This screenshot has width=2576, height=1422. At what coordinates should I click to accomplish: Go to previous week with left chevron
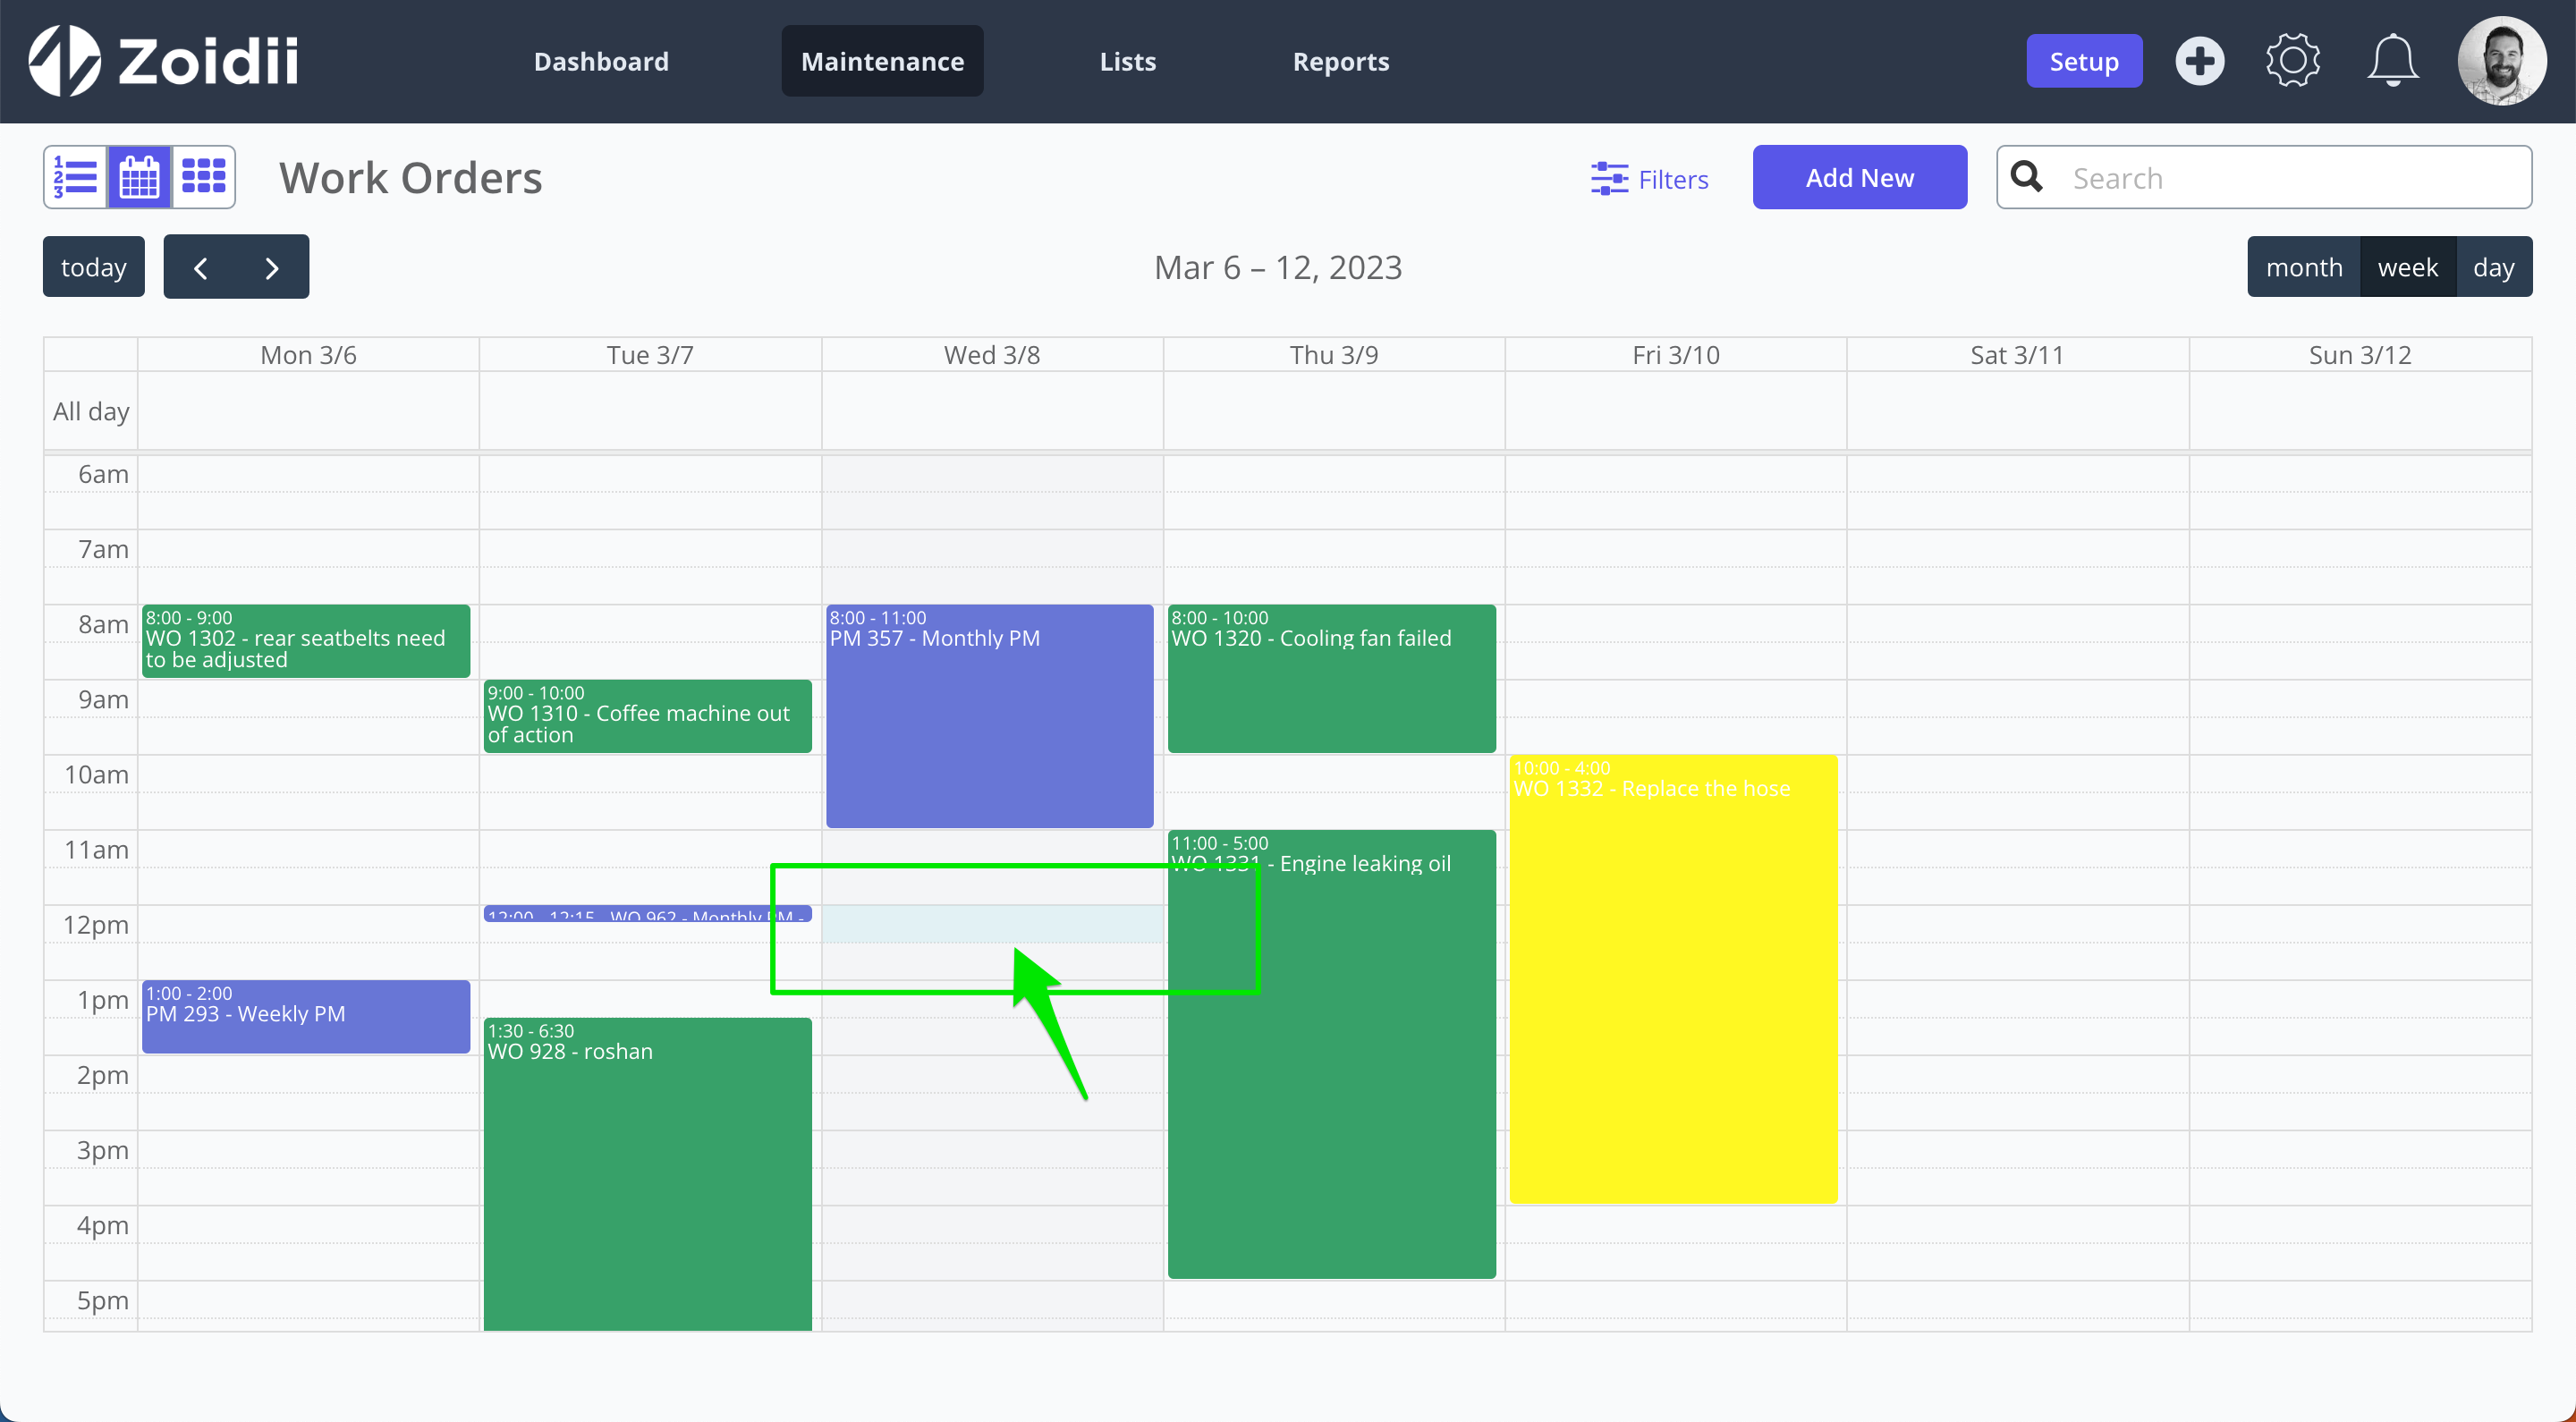200,266
